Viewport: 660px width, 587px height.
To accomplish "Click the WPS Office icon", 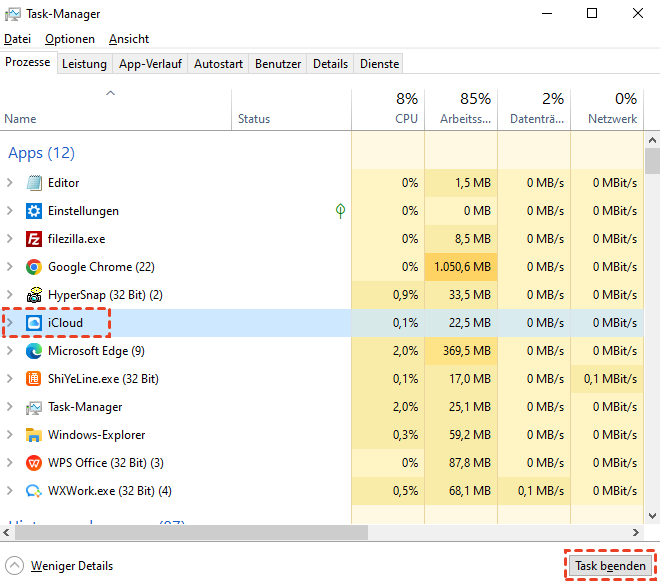I will pyautogui.click(x=34, y=463).
